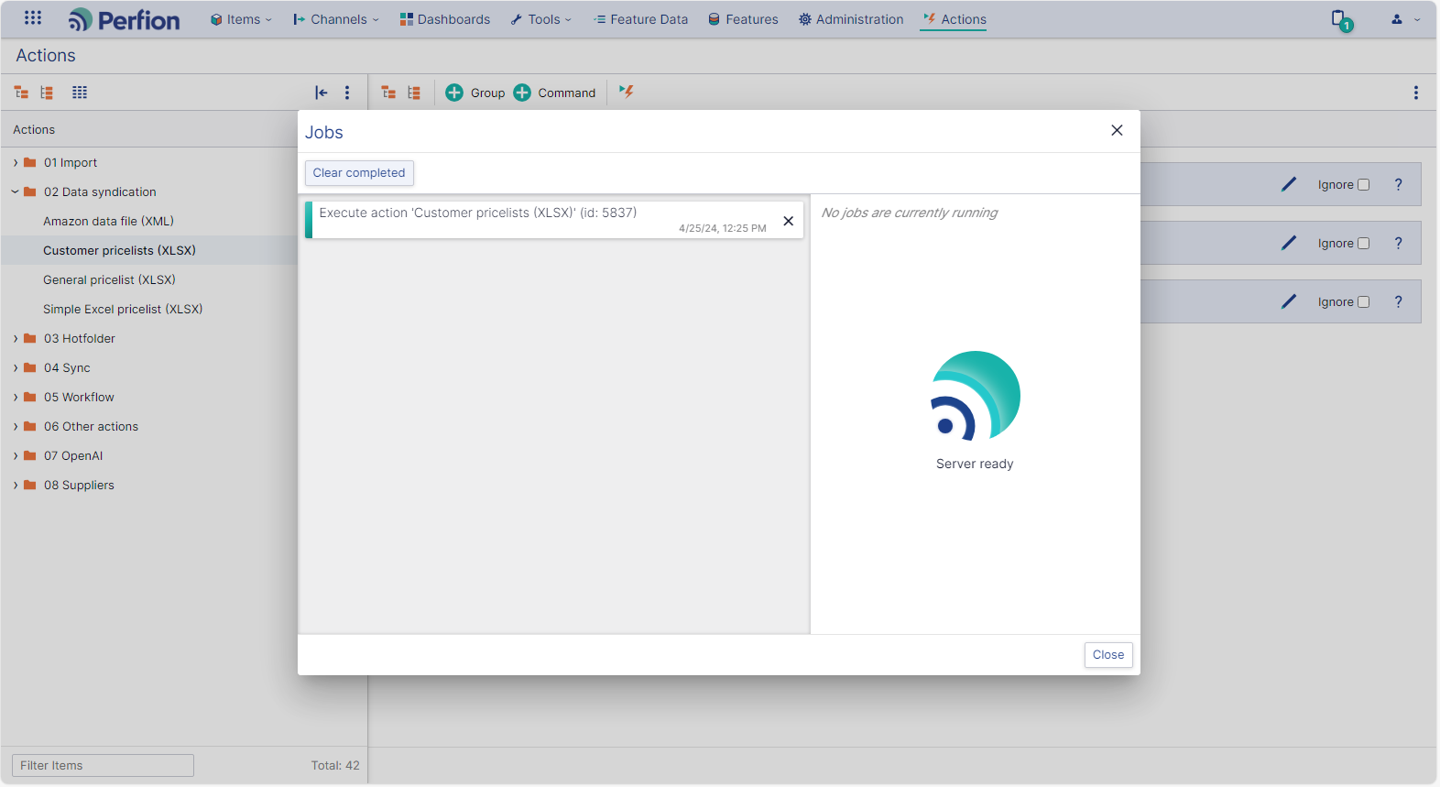Open Administration
This screenshot has width=1440, height=787.
pyautogui.click(x=851, y=19)
